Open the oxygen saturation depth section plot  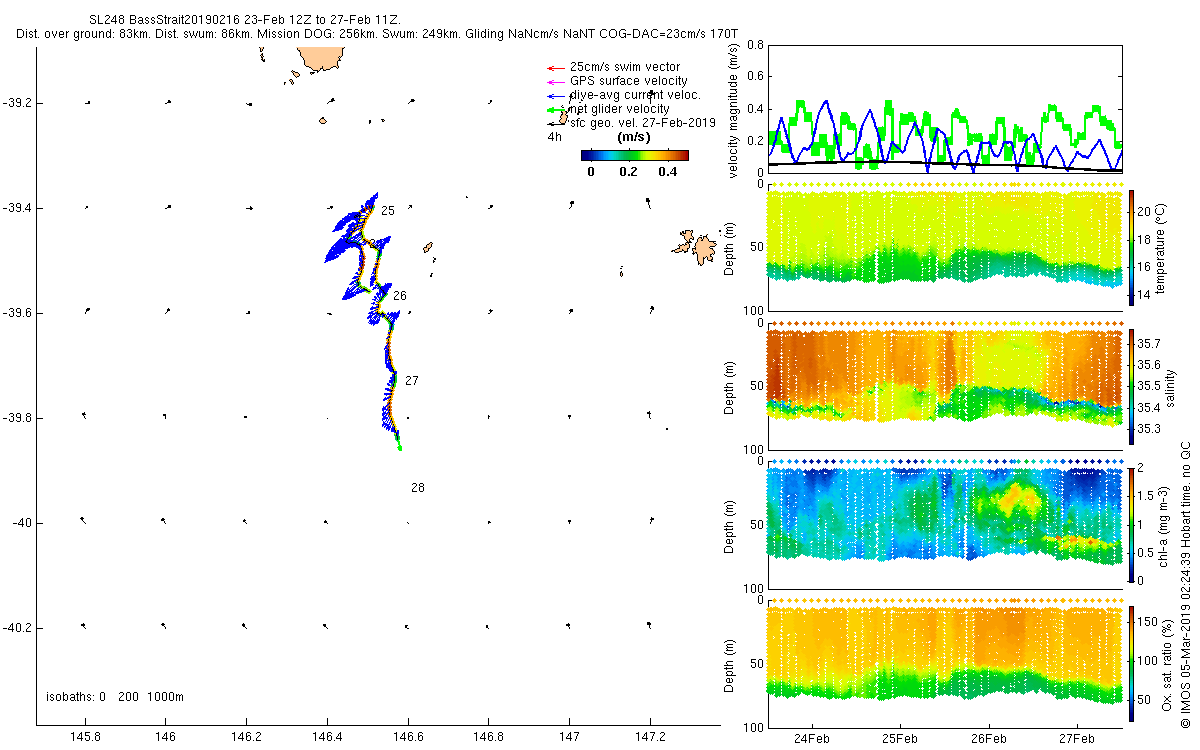pyautogui.click(x=944, y=663)
